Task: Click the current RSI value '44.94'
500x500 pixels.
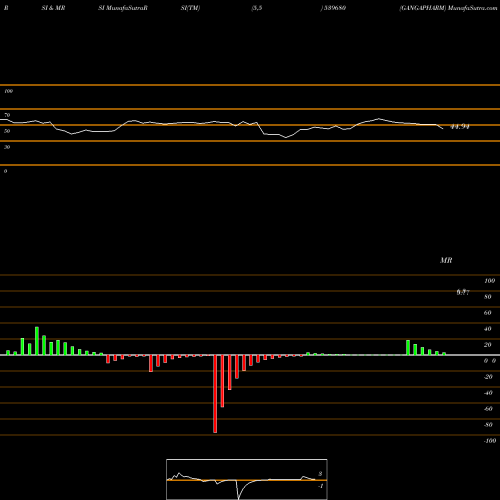Action: point(460,127)
